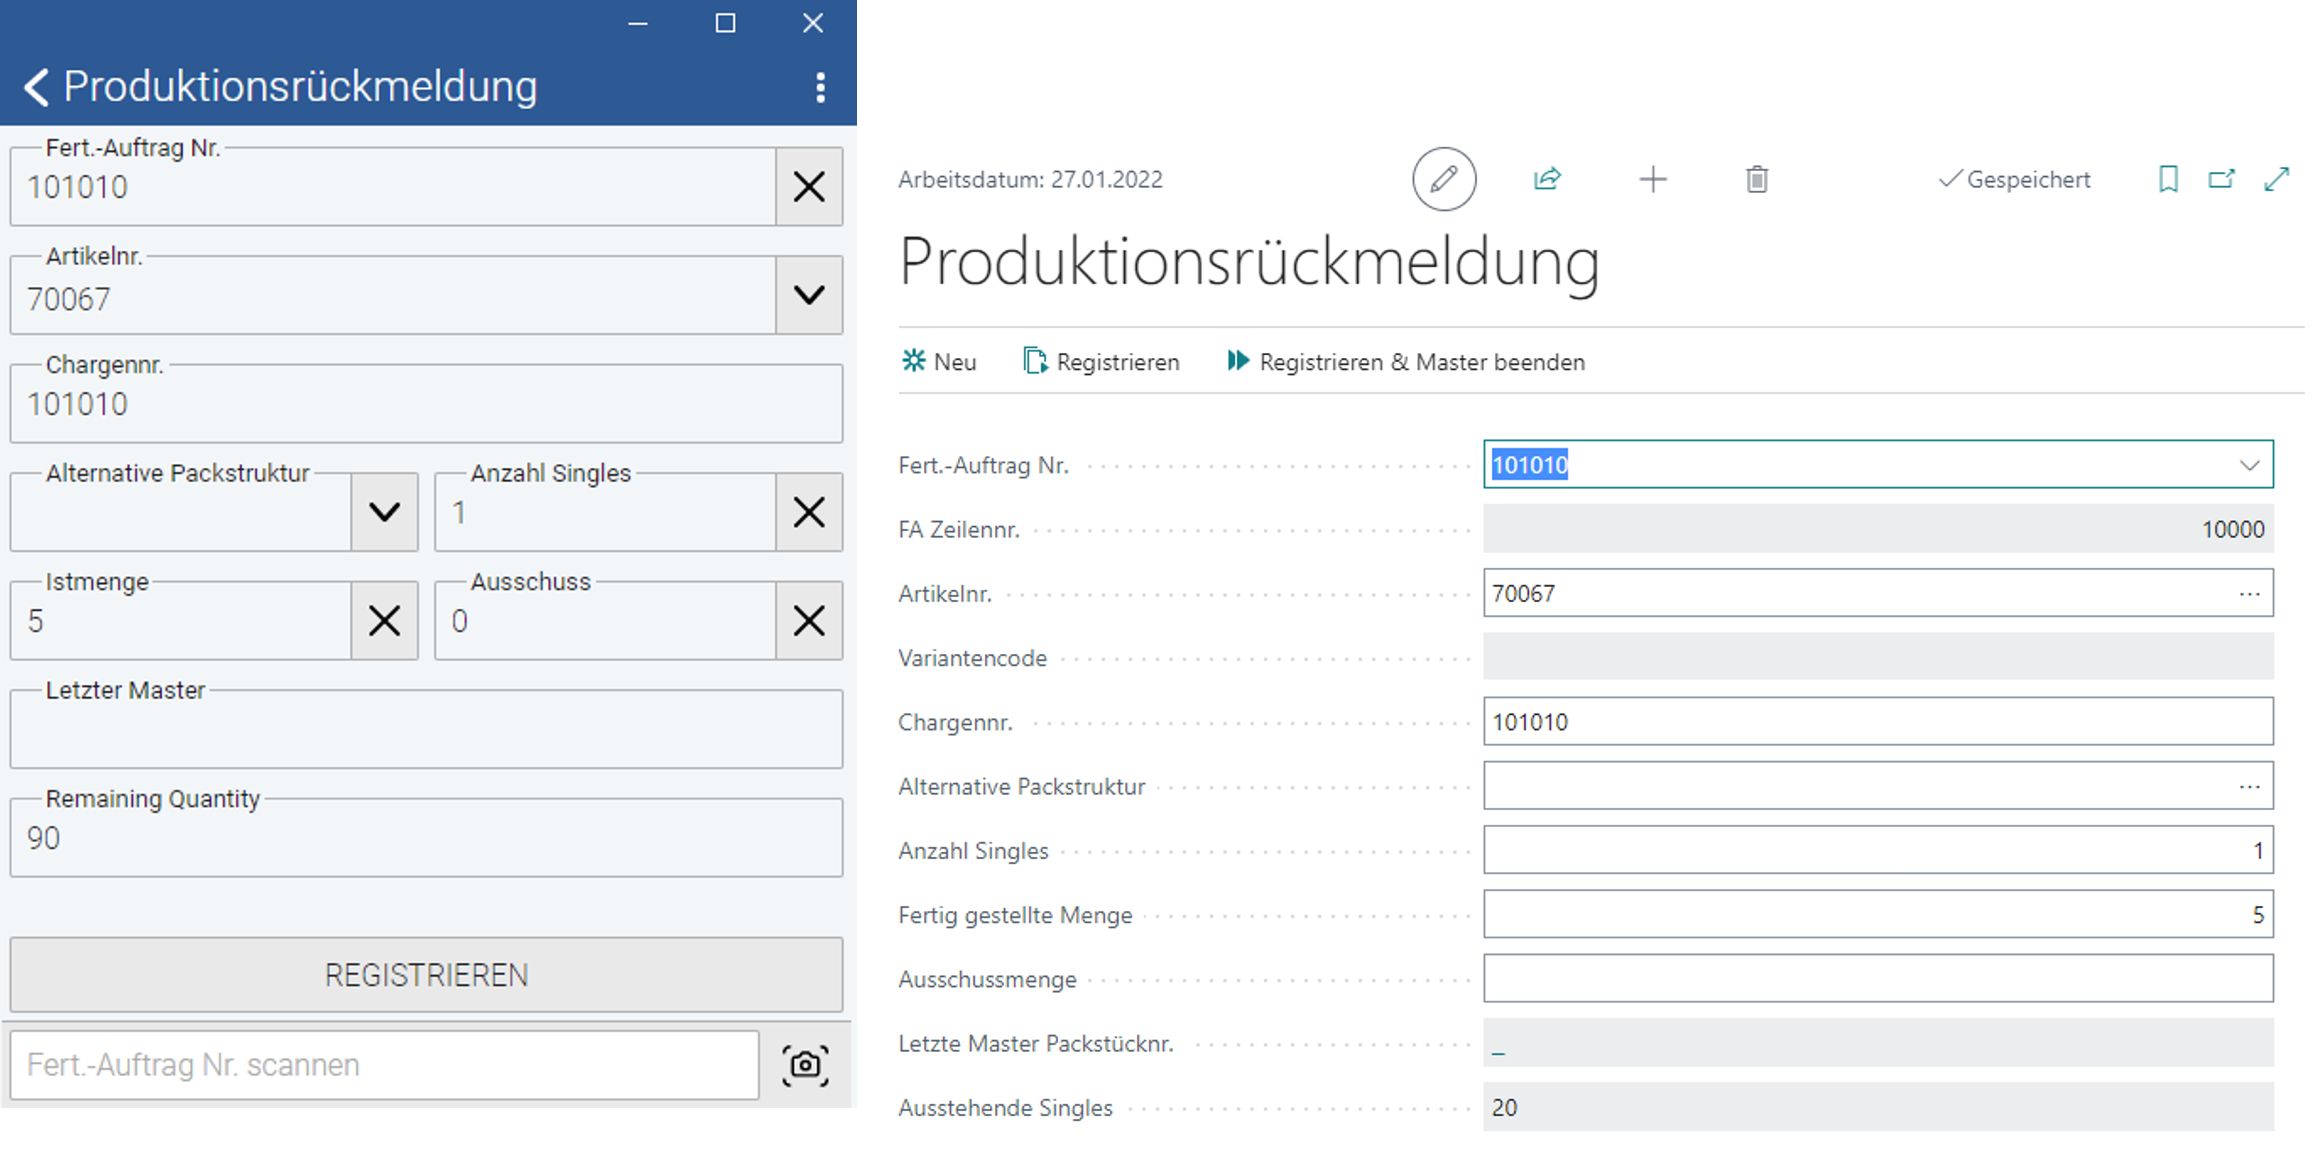The height and width of the screenshot is (1170, 2320).
Task: Expand page with diagonal arrows icon
Action: point(2277,179)
